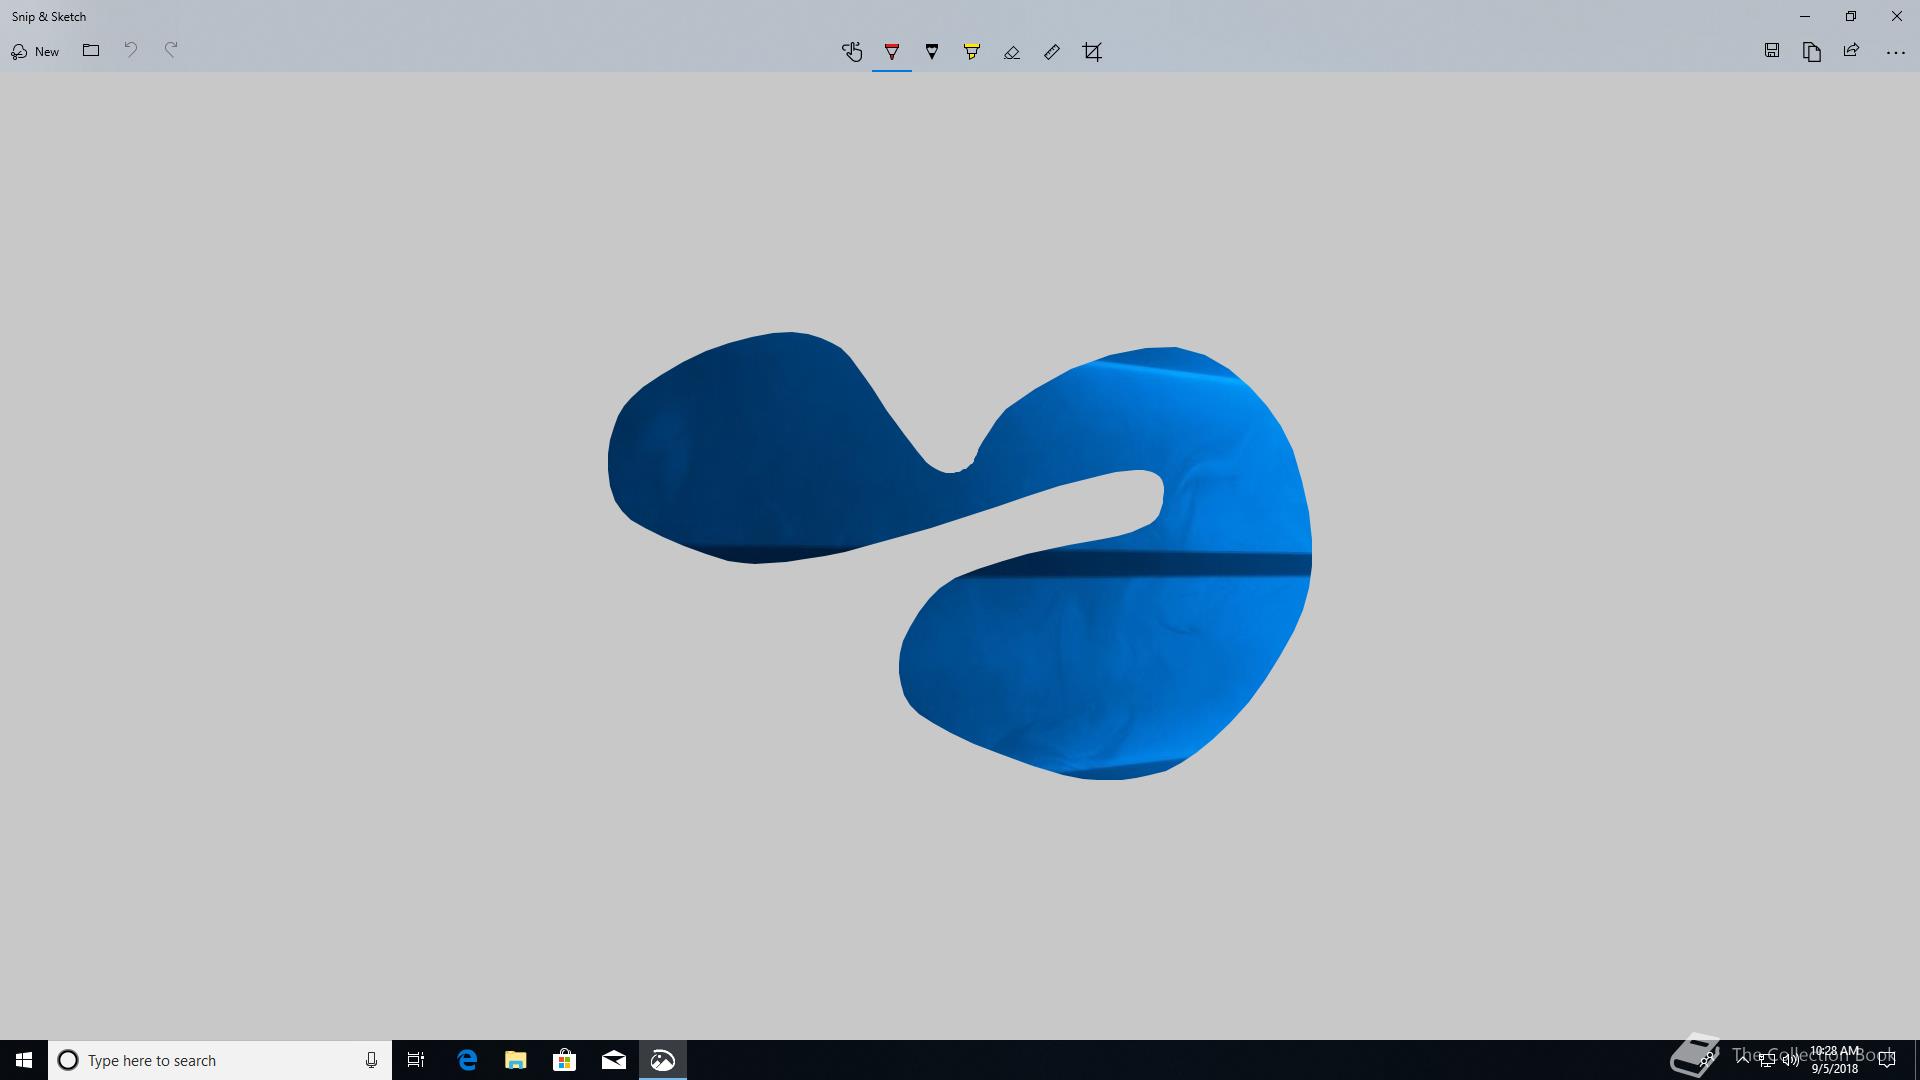Open file with the folder icon
The height and width of the screenshot is (1080, 1920).
tap(91, 51)
